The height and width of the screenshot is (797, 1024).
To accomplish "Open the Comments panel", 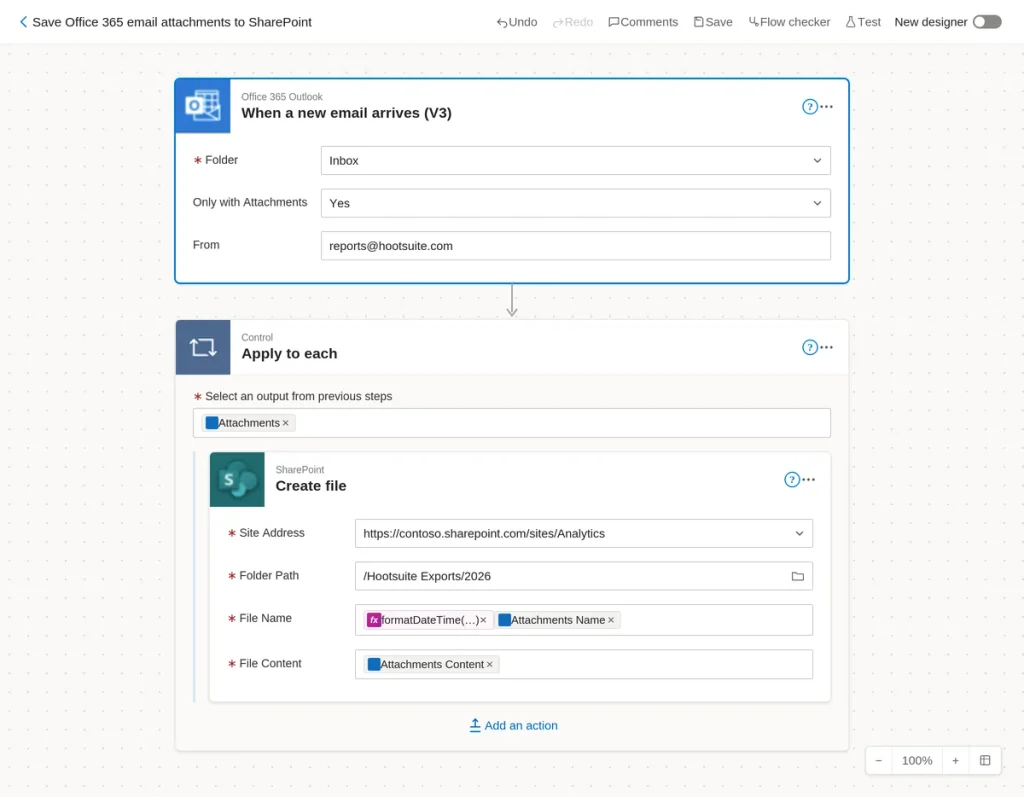I will pyautogui.click(x=643, y=22).
